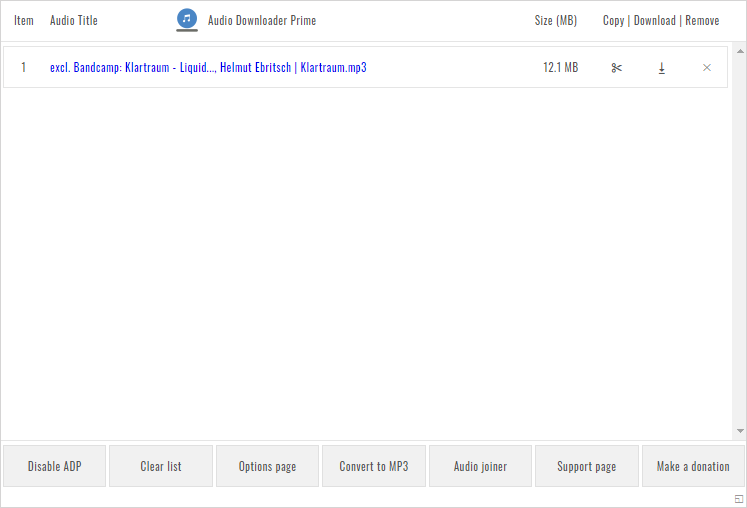The image size is (747, 508).
Task: Open the excl. Bandcamp Klartraum audio link
Action: (x=208, y=68)
